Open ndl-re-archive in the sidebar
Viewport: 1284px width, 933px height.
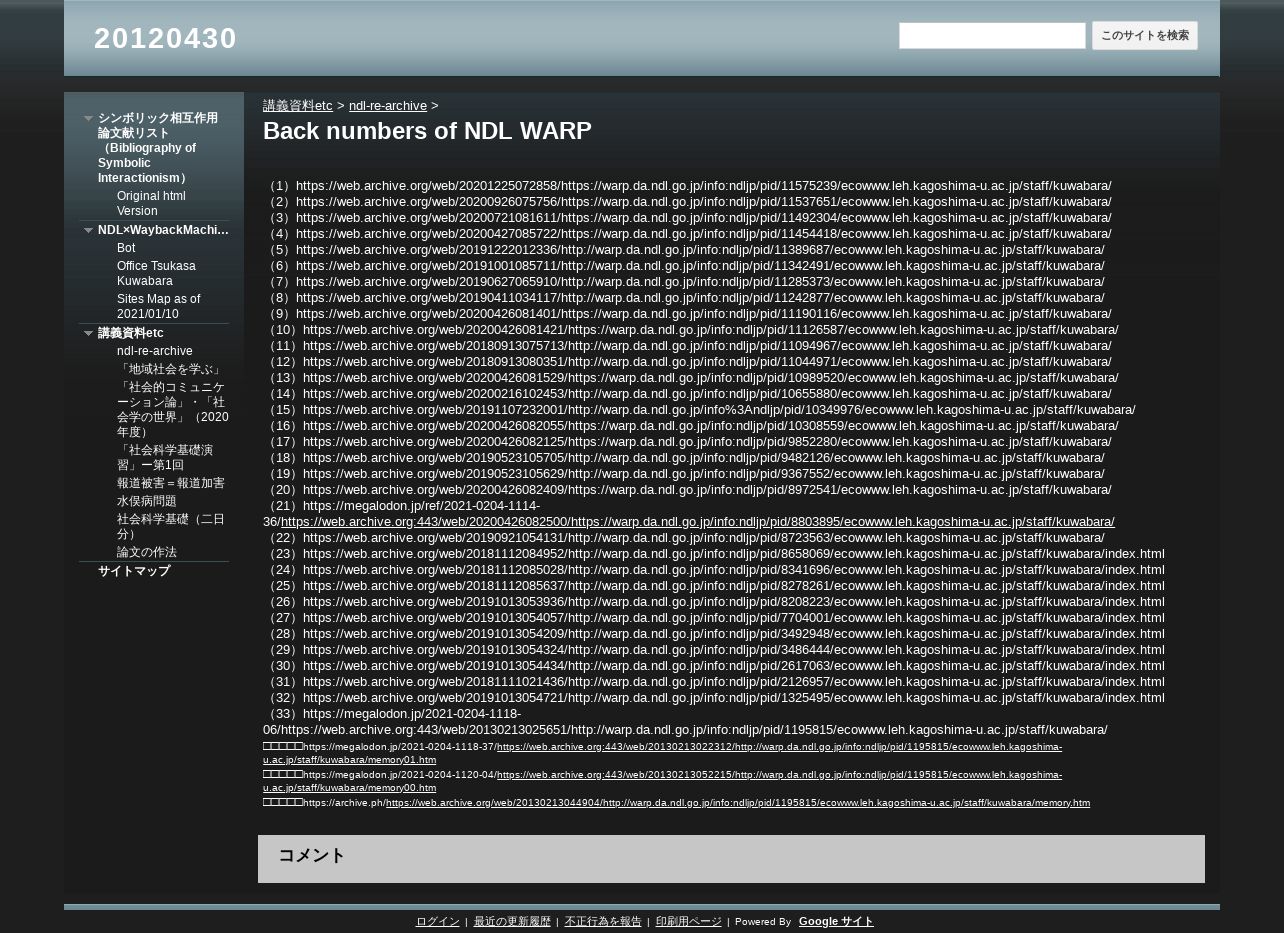click(x=155, y=351)
